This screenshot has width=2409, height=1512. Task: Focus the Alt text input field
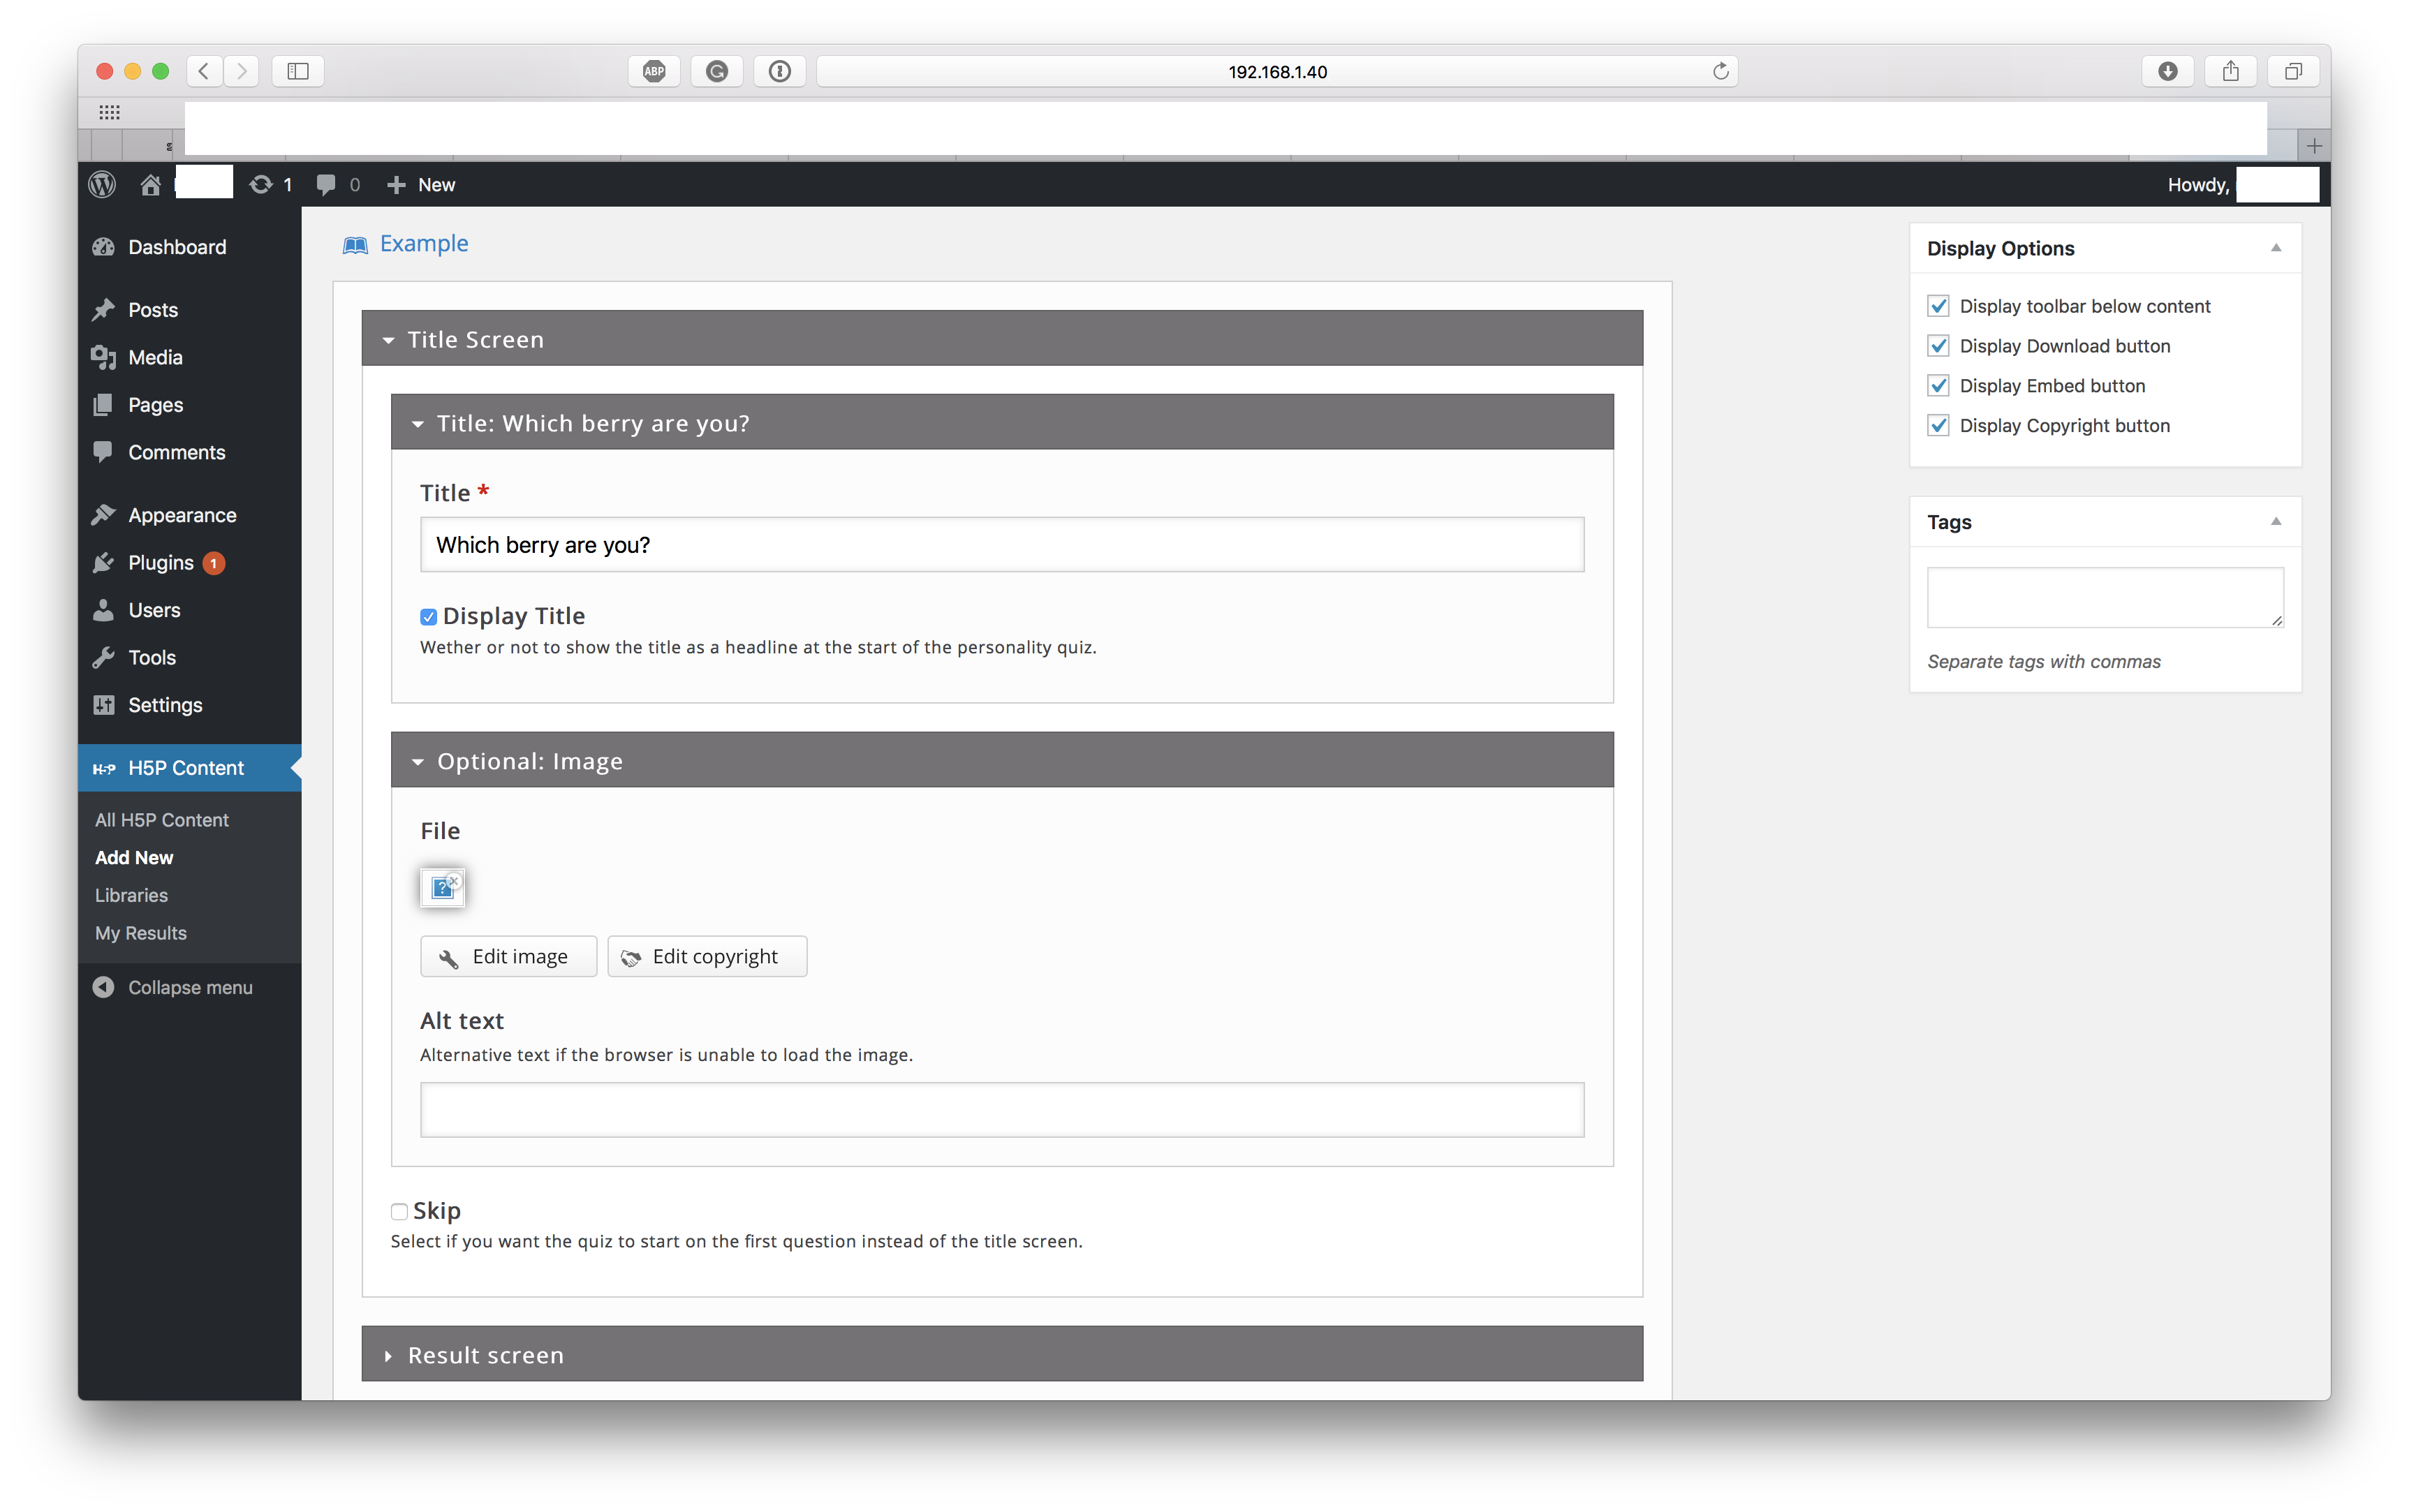tap(1002, 1110)
